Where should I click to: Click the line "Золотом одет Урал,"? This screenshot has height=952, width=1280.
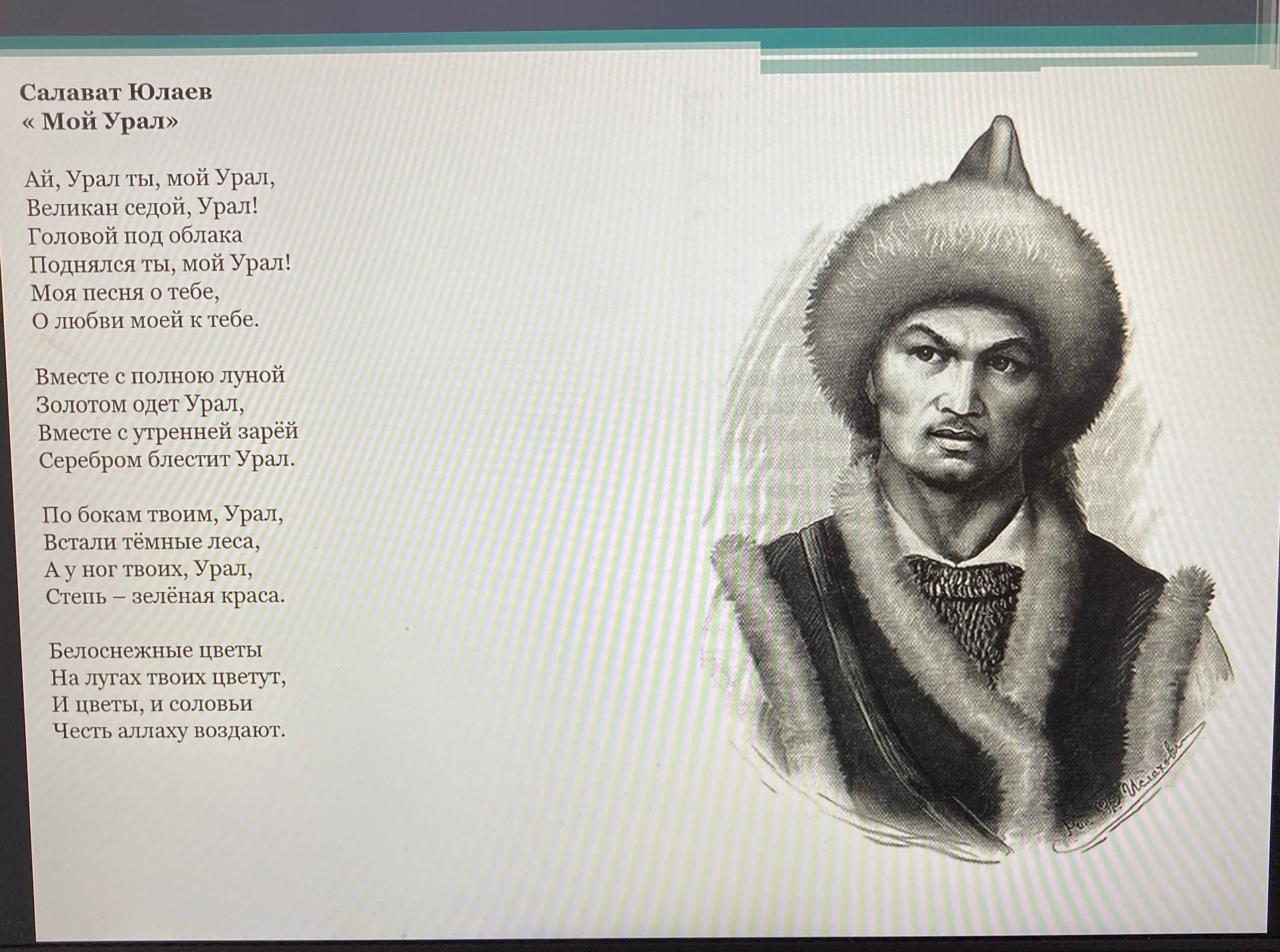click(141, 404)
